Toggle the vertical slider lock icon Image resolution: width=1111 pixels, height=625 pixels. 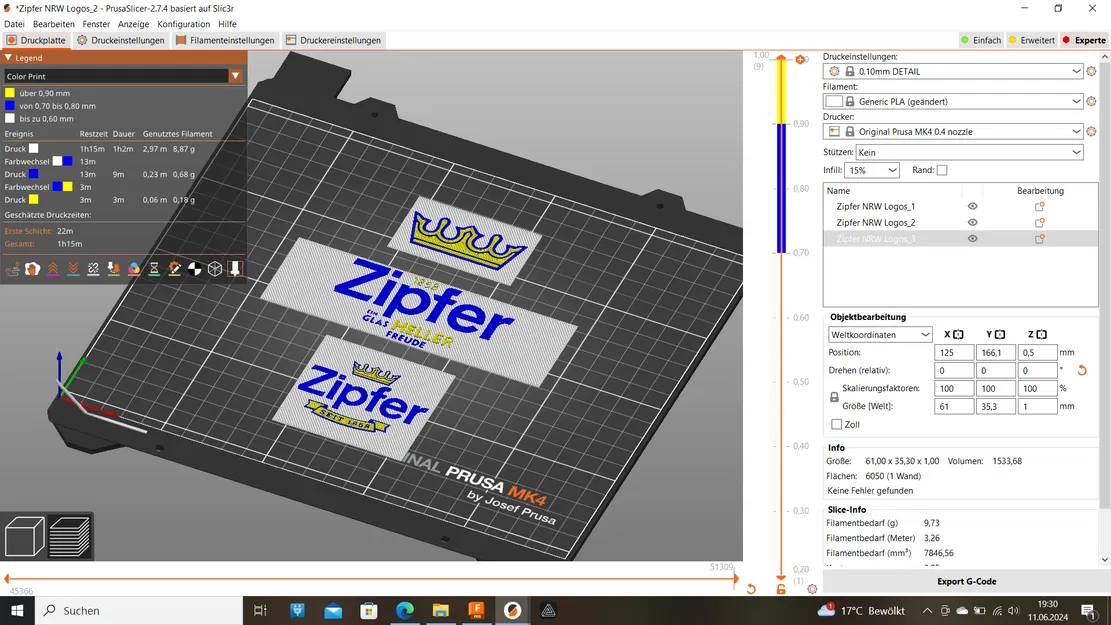(781, 589)
